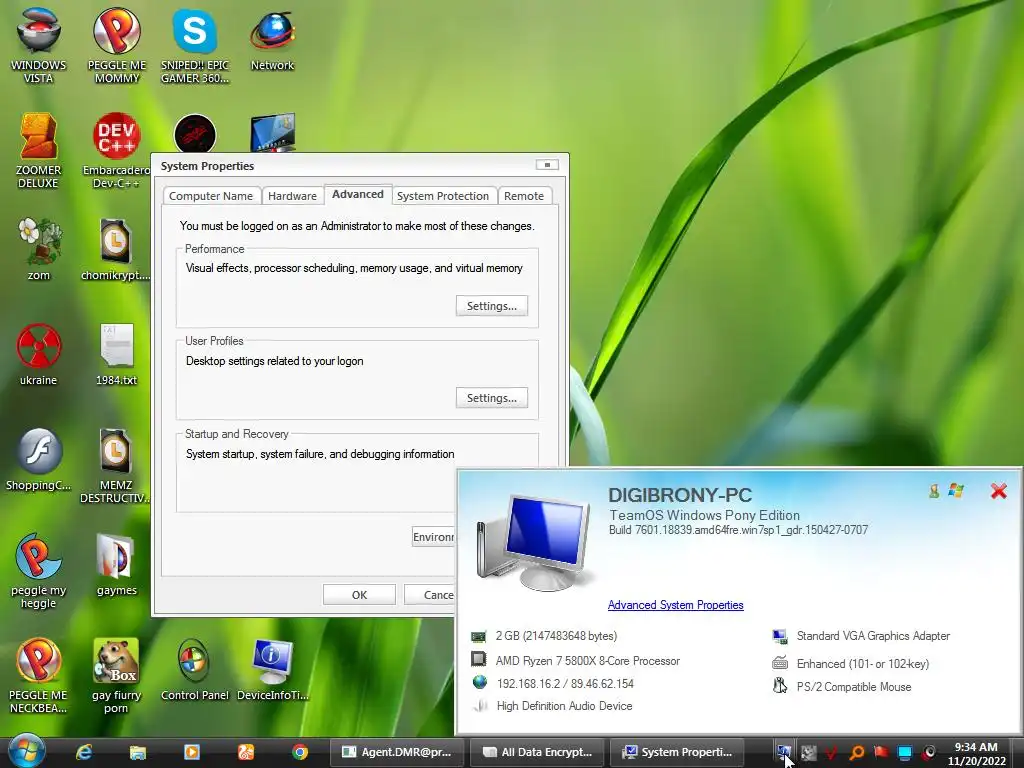Select the ZOOMER DELUXE desktop icon
1024x768 pixels.
39,150
